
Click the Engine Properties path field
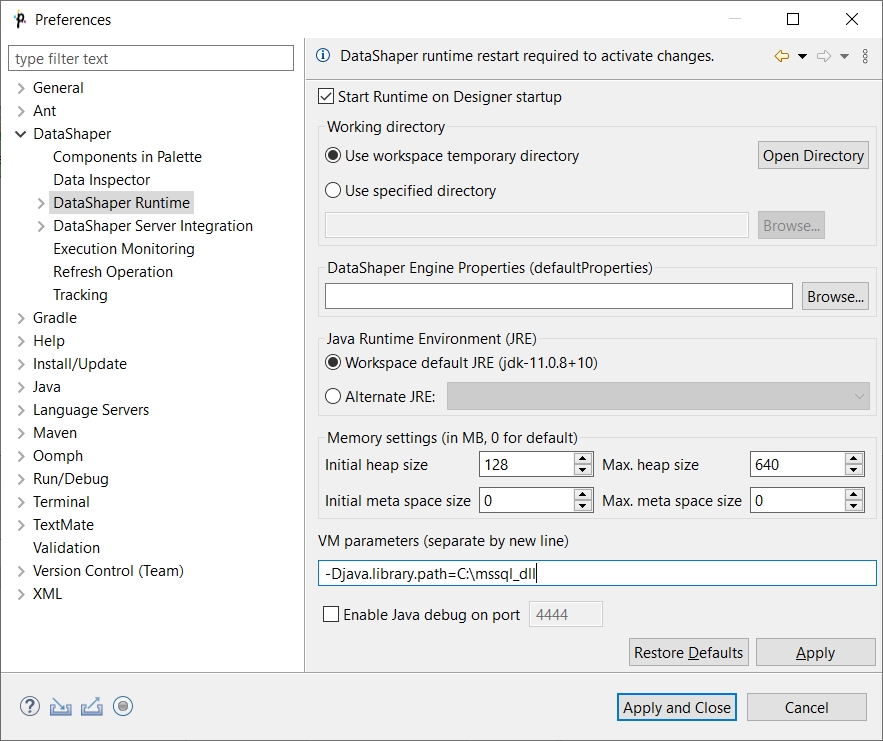click(x=559, y=296)
